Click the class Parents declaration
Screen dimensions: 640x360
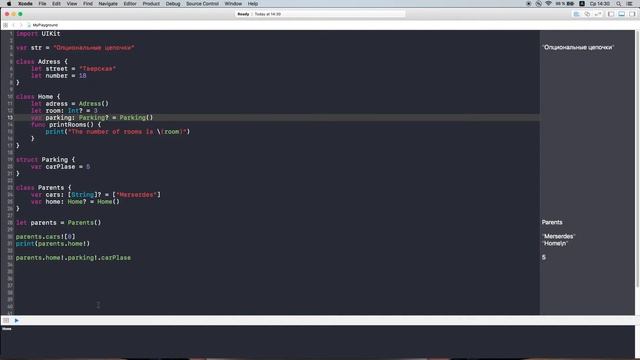tap(44, 188)
